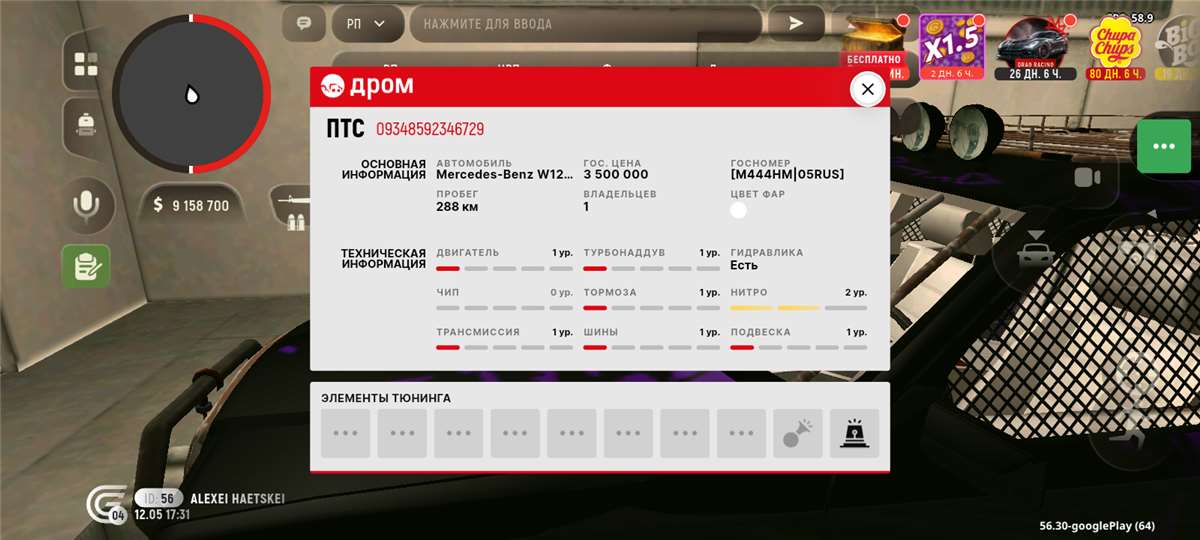Open the chat bubble icon
Screen dimensions: 1200x540
point(304,23)
